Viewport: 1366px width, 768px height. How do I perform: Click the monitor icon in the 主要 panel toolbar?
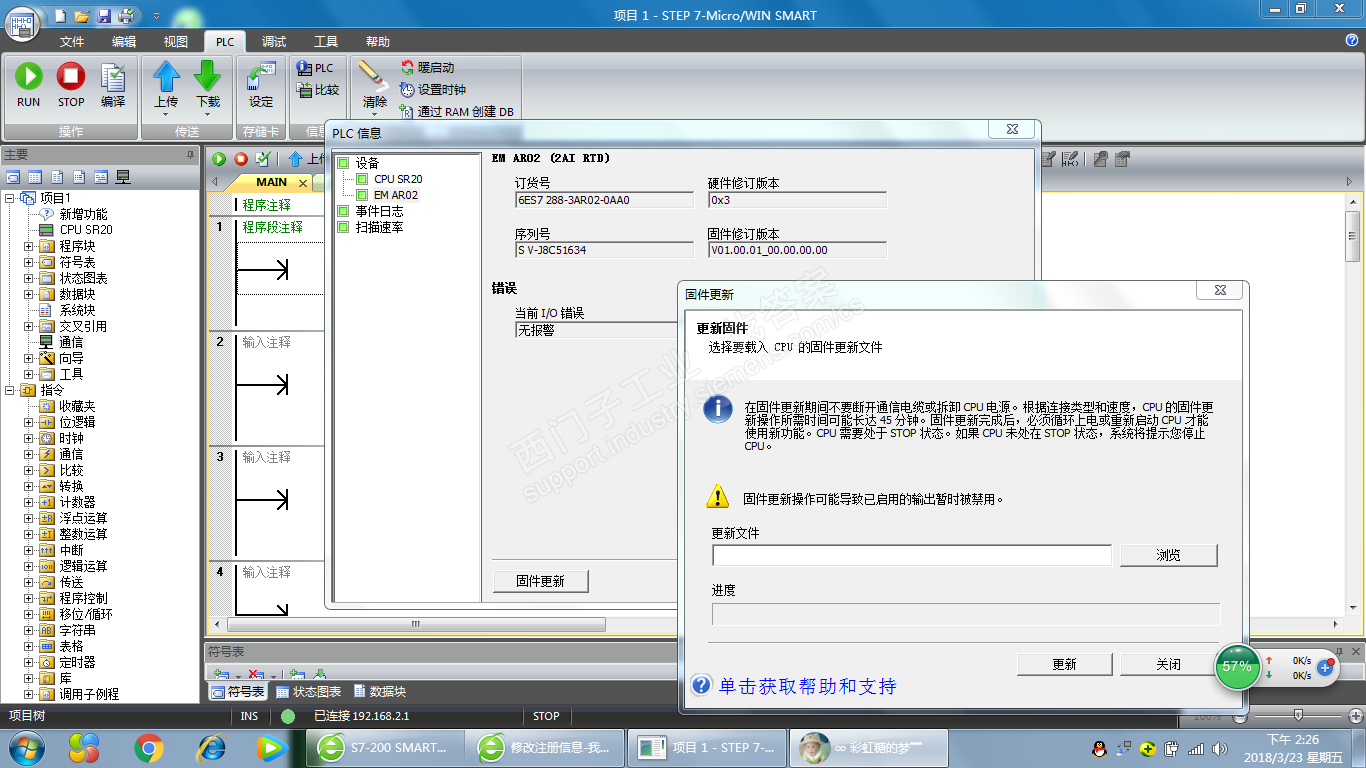[x=123, y=177]
